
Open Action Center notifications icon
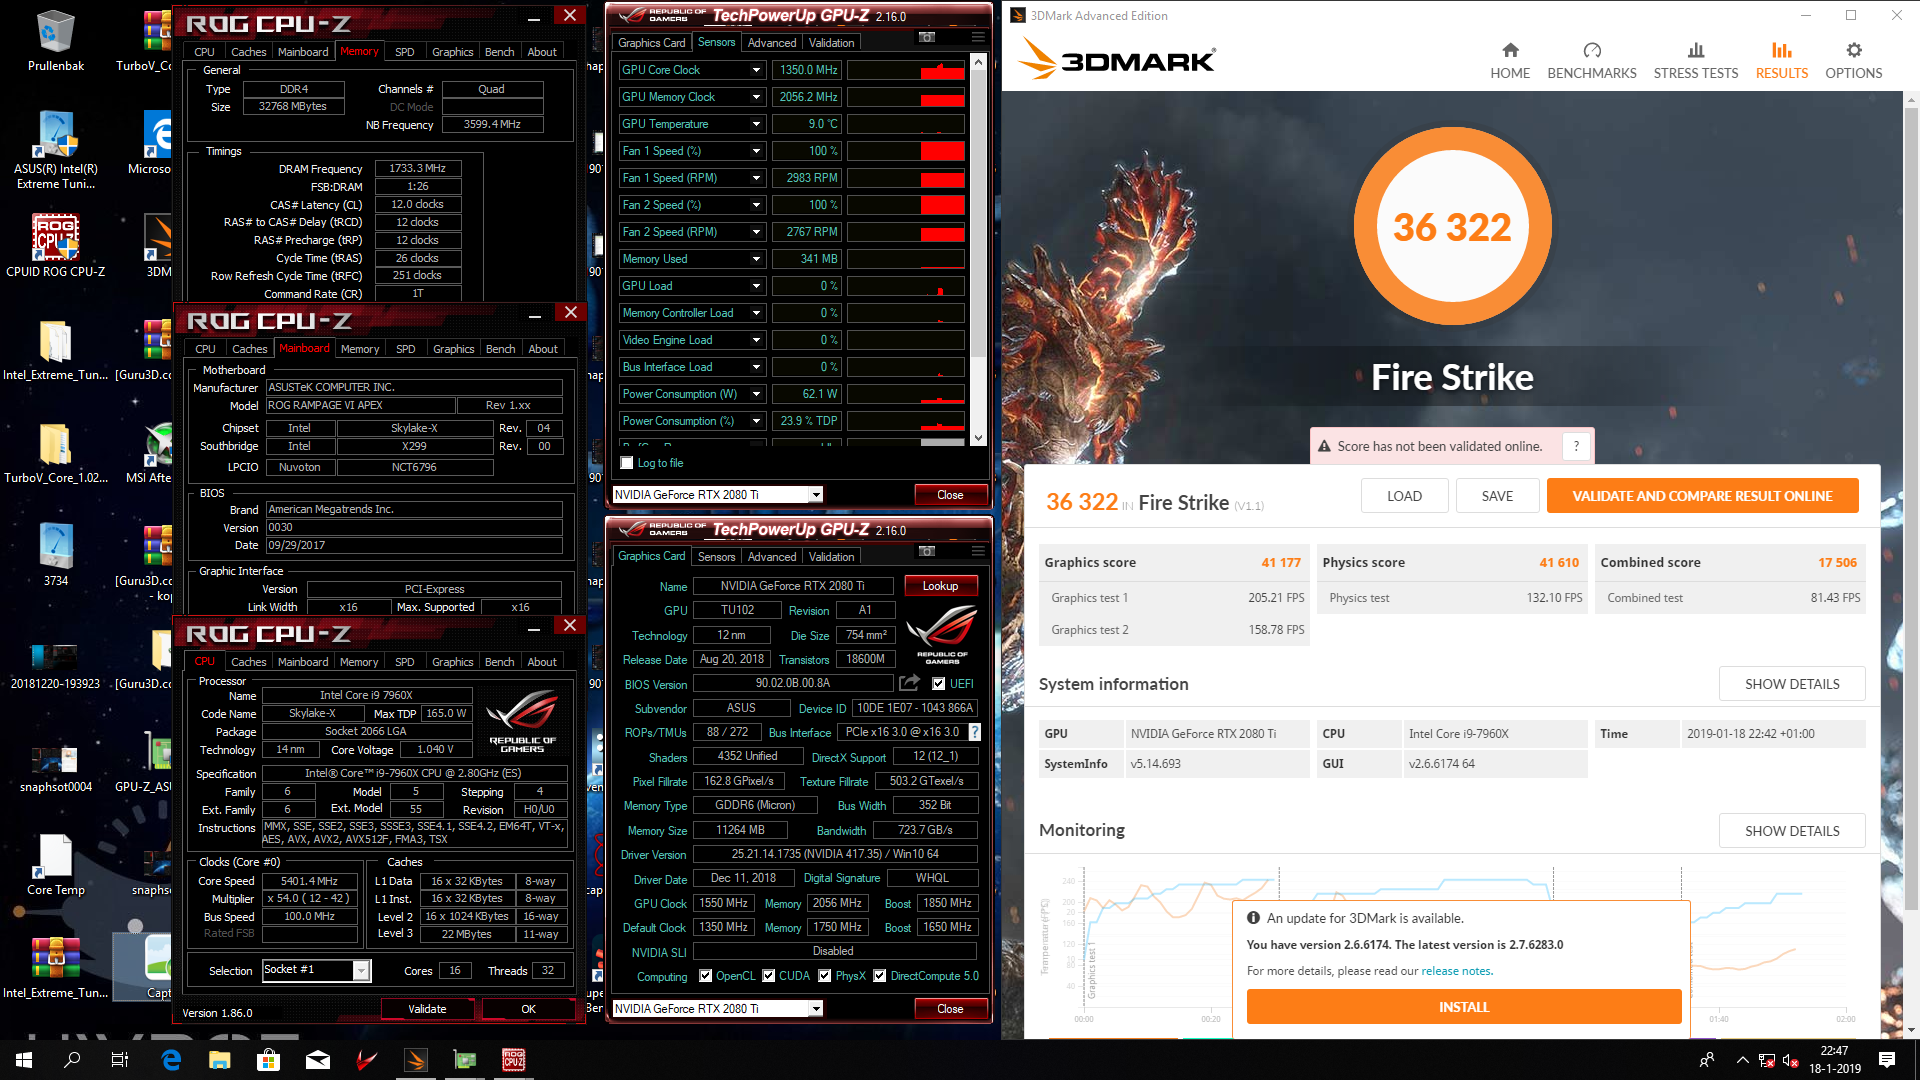pos(1887,1060)
